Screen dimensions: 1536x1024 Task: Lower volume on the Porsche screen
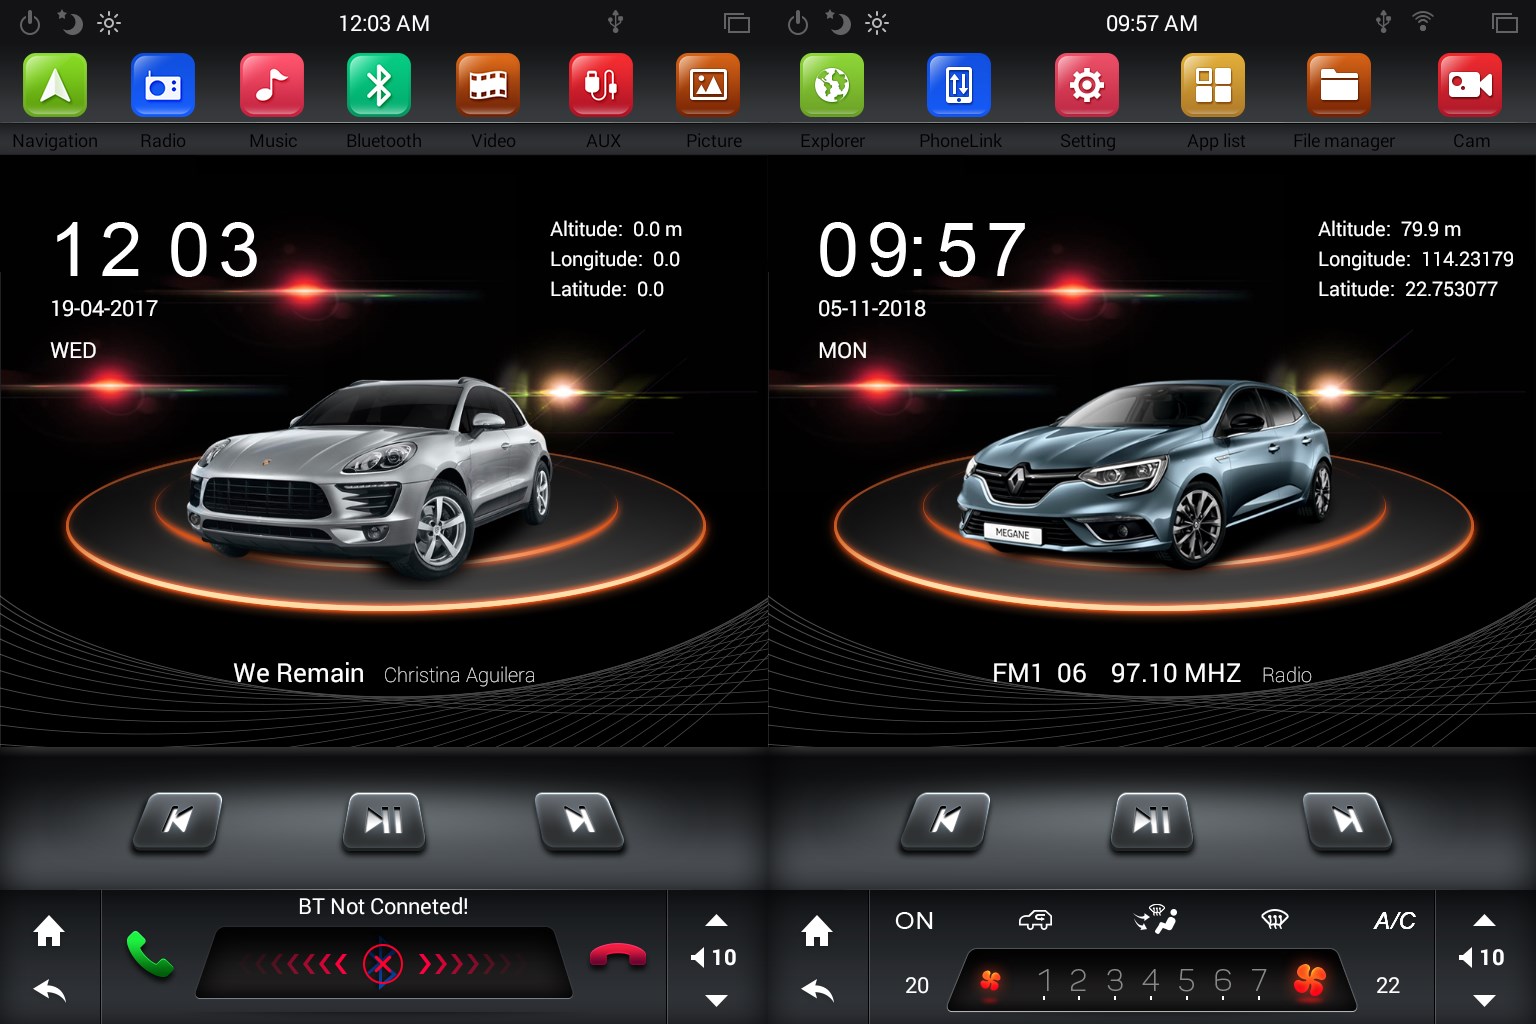716,1000
